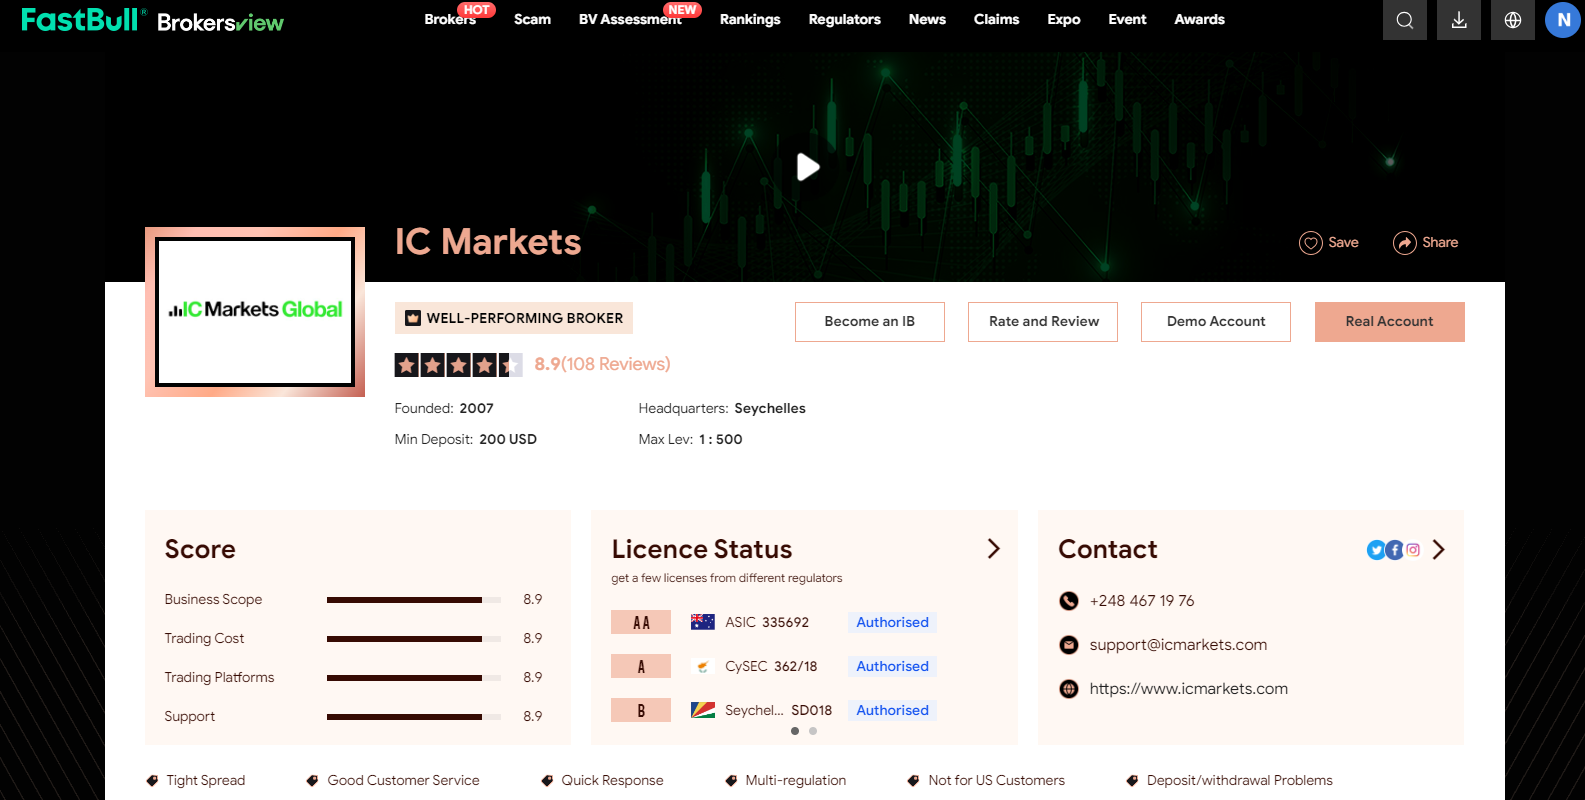This screenshot has height=800, width=1585.
Task: Open the Brokers menu item
Action: coord(449,20)
